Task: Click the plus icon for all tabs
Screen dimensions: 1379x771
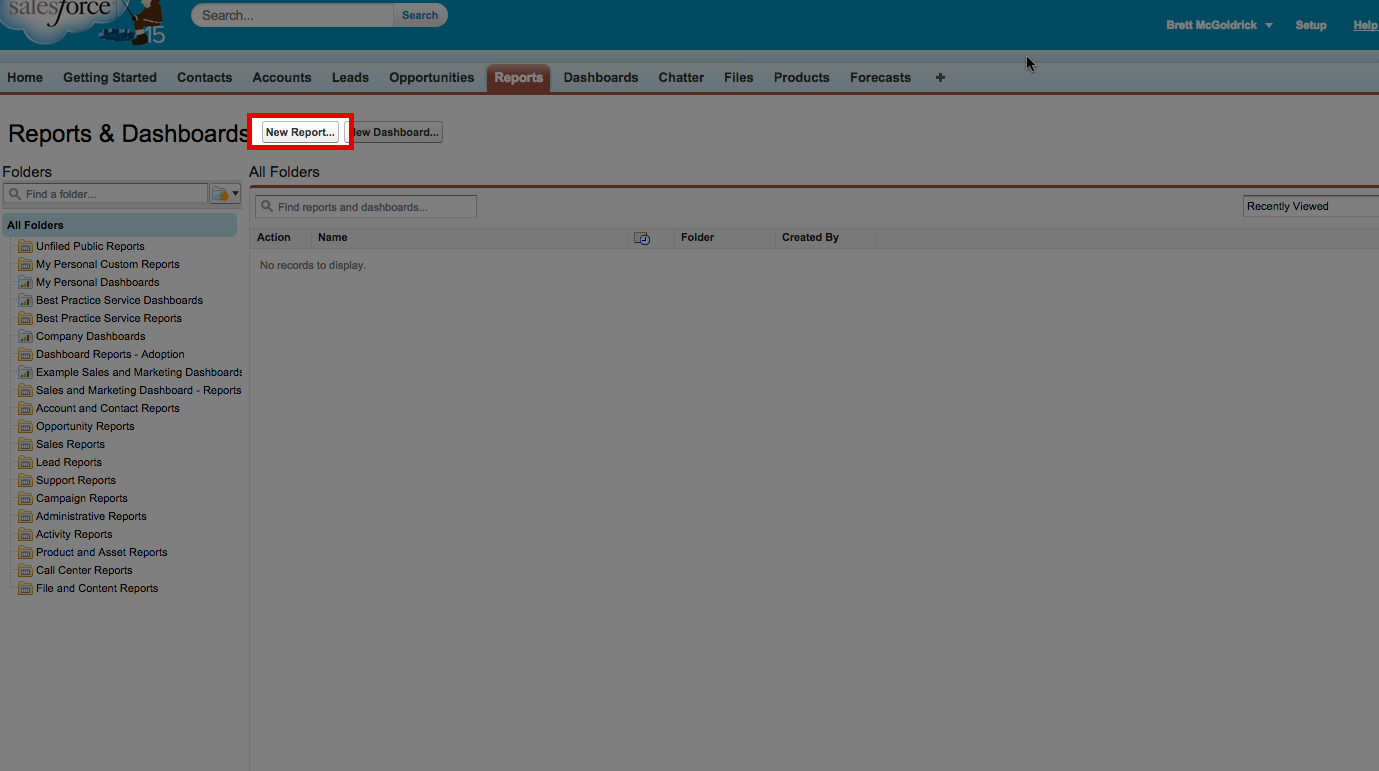Action: coord(940,77)
